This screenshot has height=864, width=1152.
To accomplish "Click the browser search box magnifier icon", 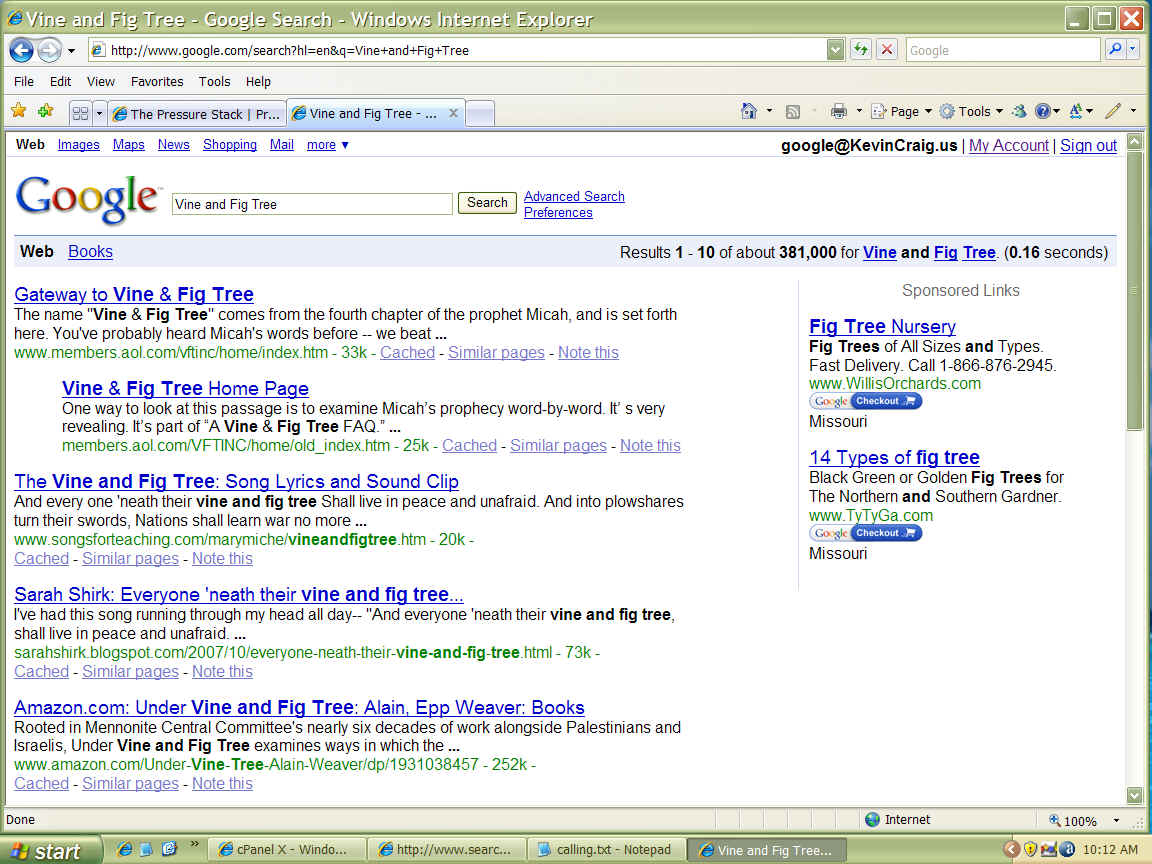I will [1115, 50].
